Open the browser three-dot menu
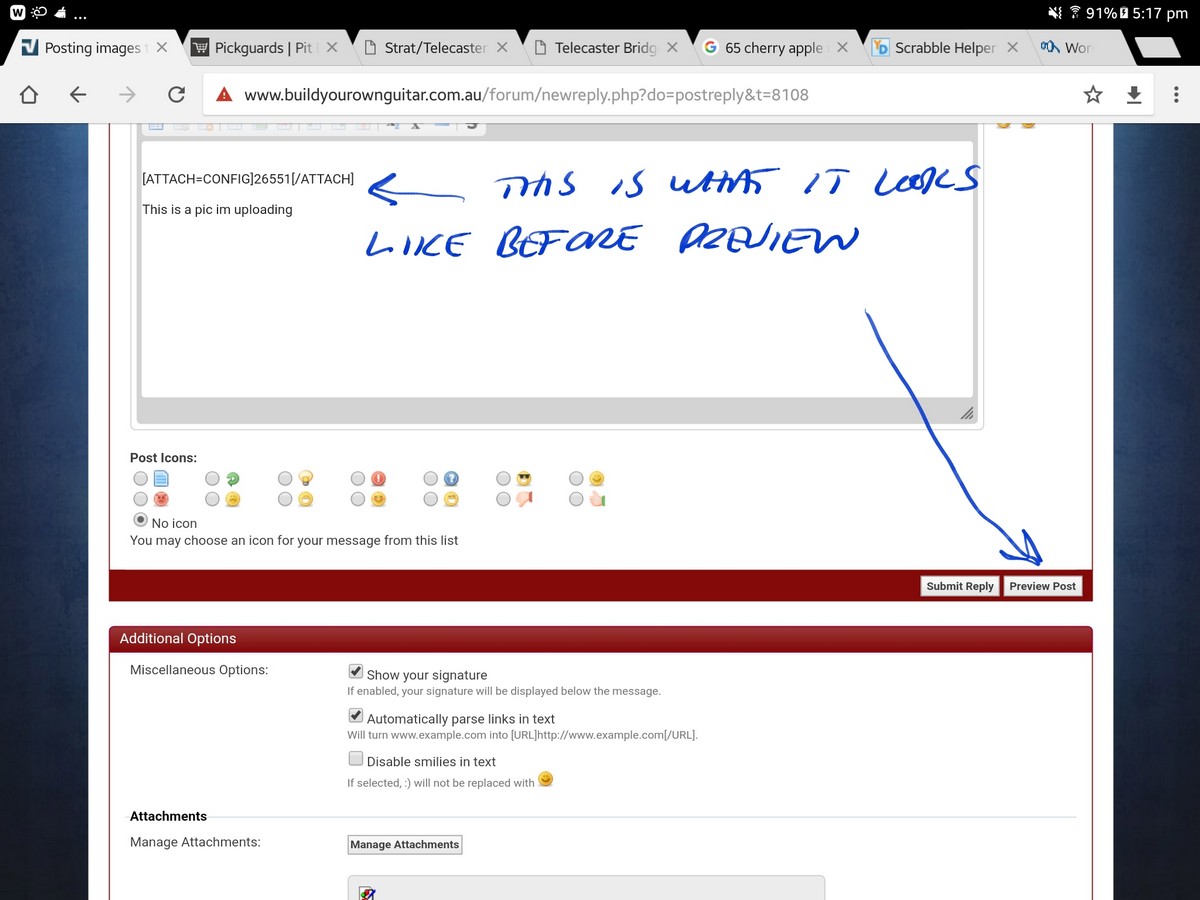Screen dimensions: 1200x900 click(1175, 95)
